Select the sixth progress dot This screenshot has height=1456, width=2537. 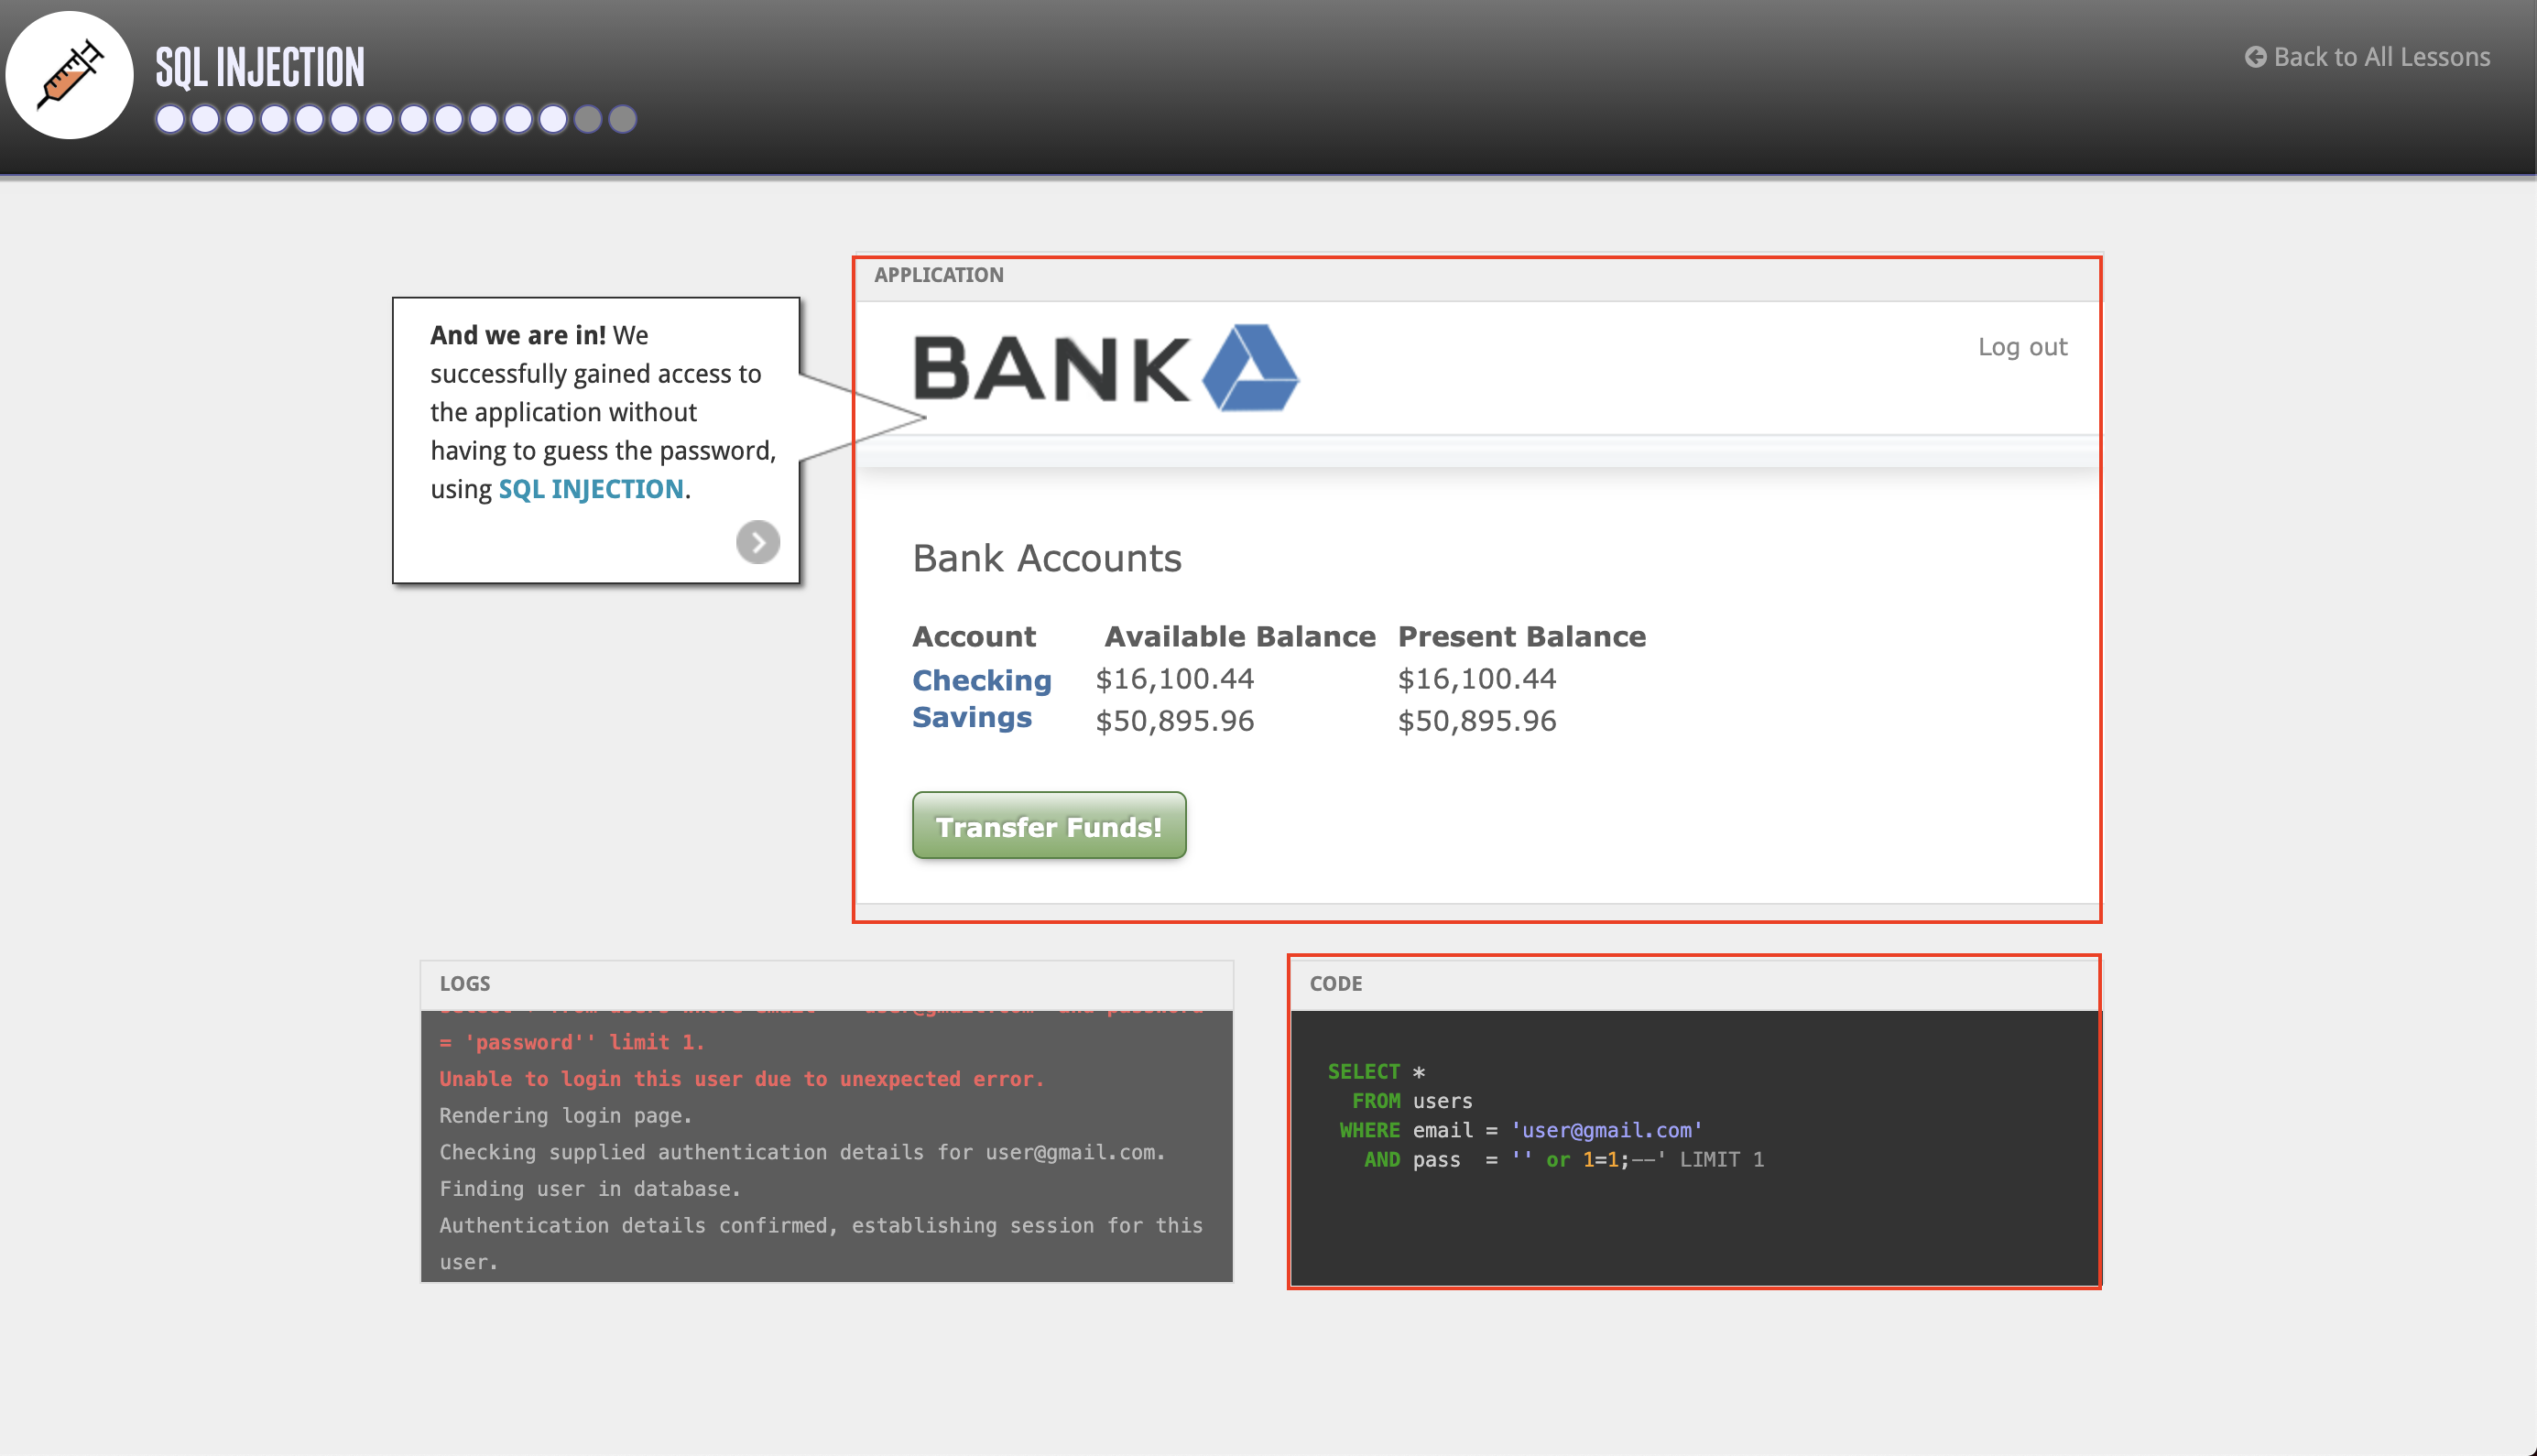344,119
